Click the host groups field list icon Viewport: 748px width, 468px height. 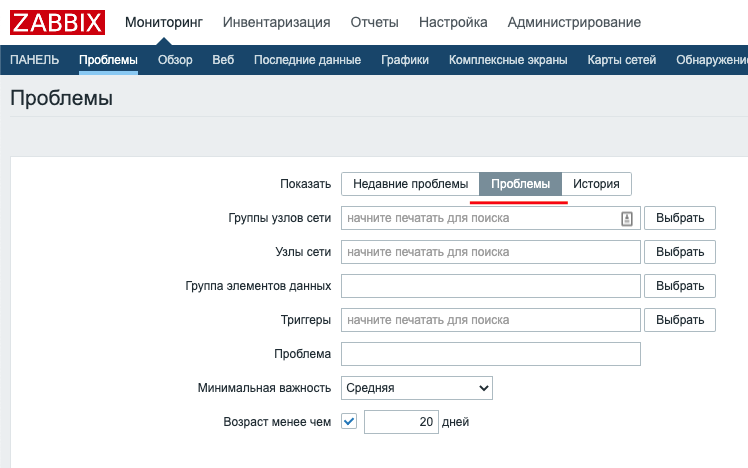(x=627, y=218)
